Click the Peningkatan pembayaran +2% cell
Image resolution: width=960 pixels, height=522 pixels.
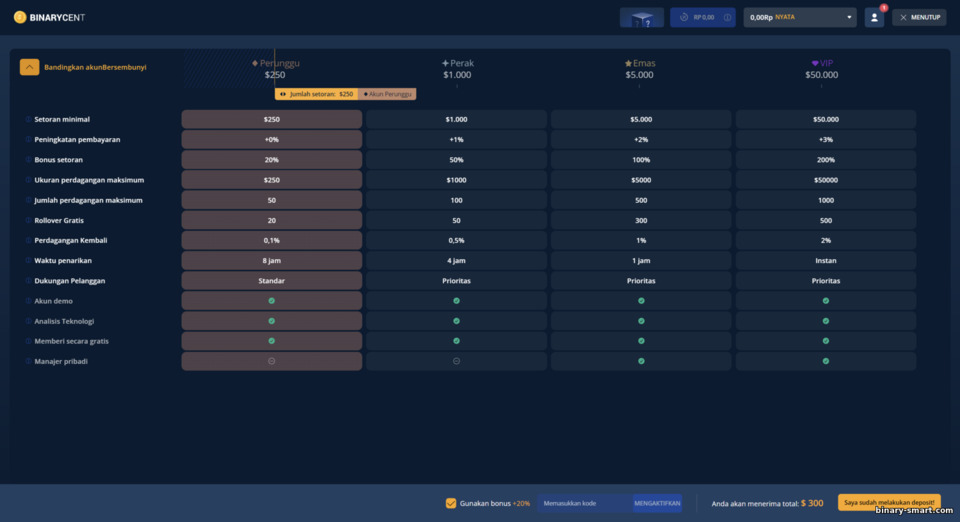click(641, 140)
